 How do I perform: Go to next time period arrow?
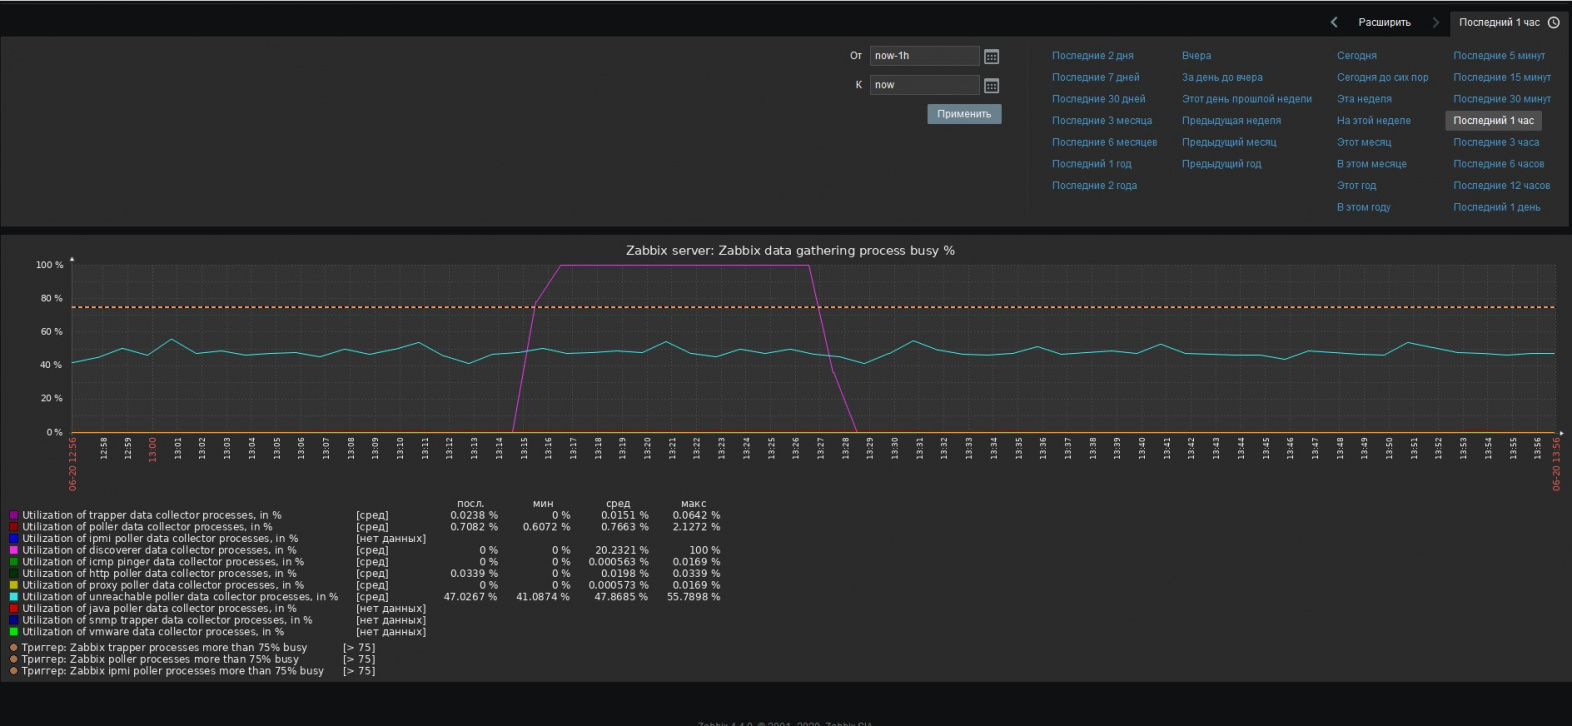[x=1436, y=22]
